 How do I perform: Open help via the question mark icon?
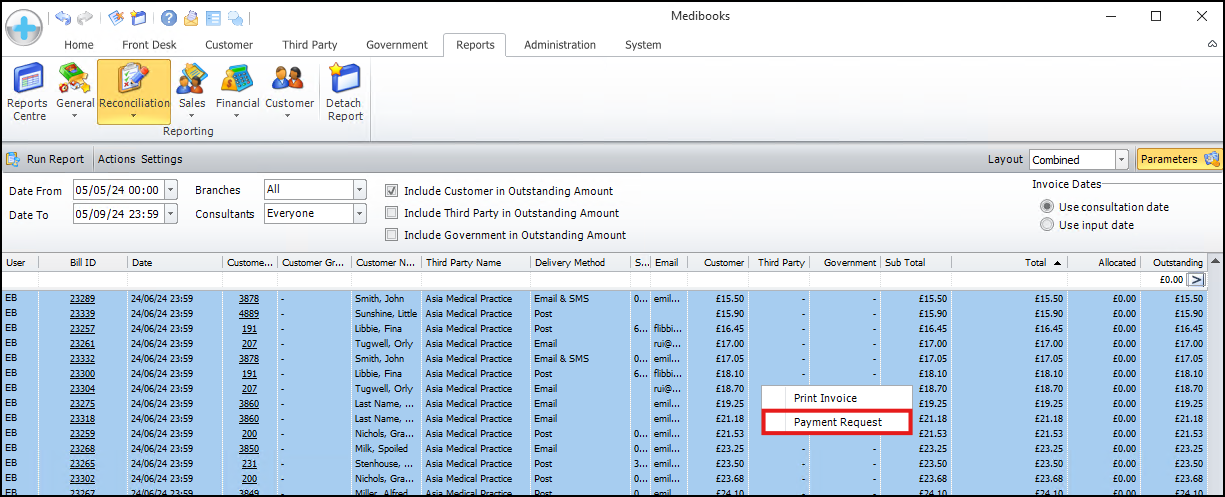pyautogui.click(x=168, y=18)
